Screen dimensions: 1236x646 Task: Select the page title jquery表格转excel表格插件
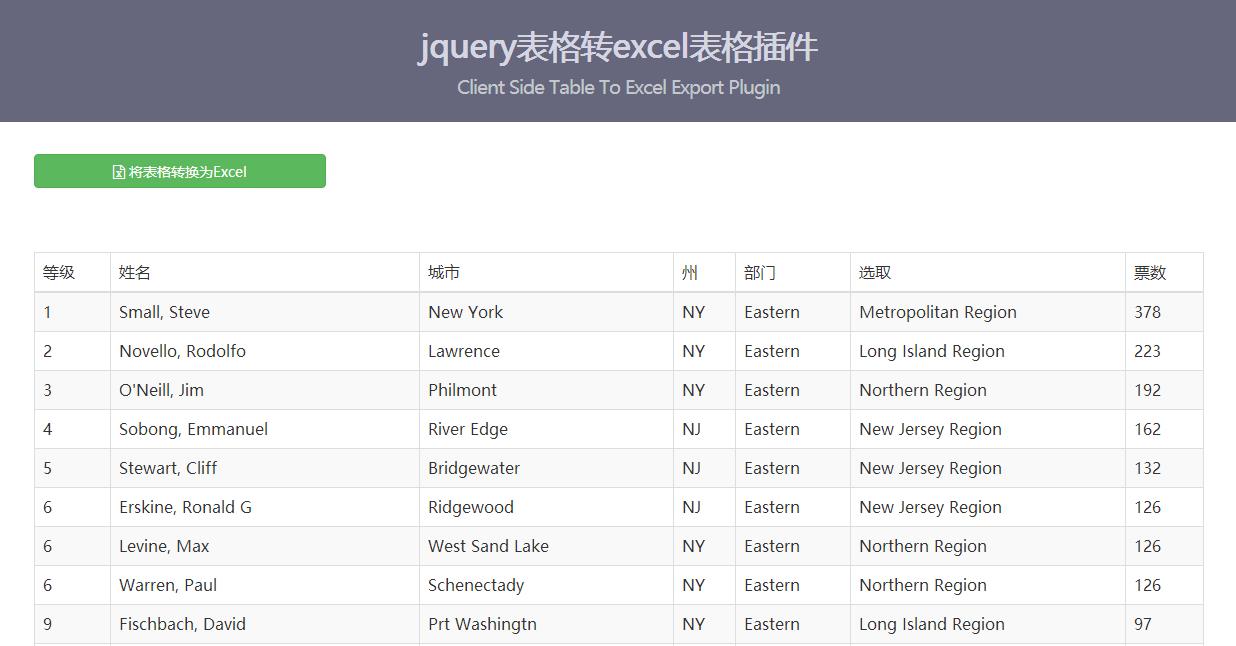tap(618, 47)
